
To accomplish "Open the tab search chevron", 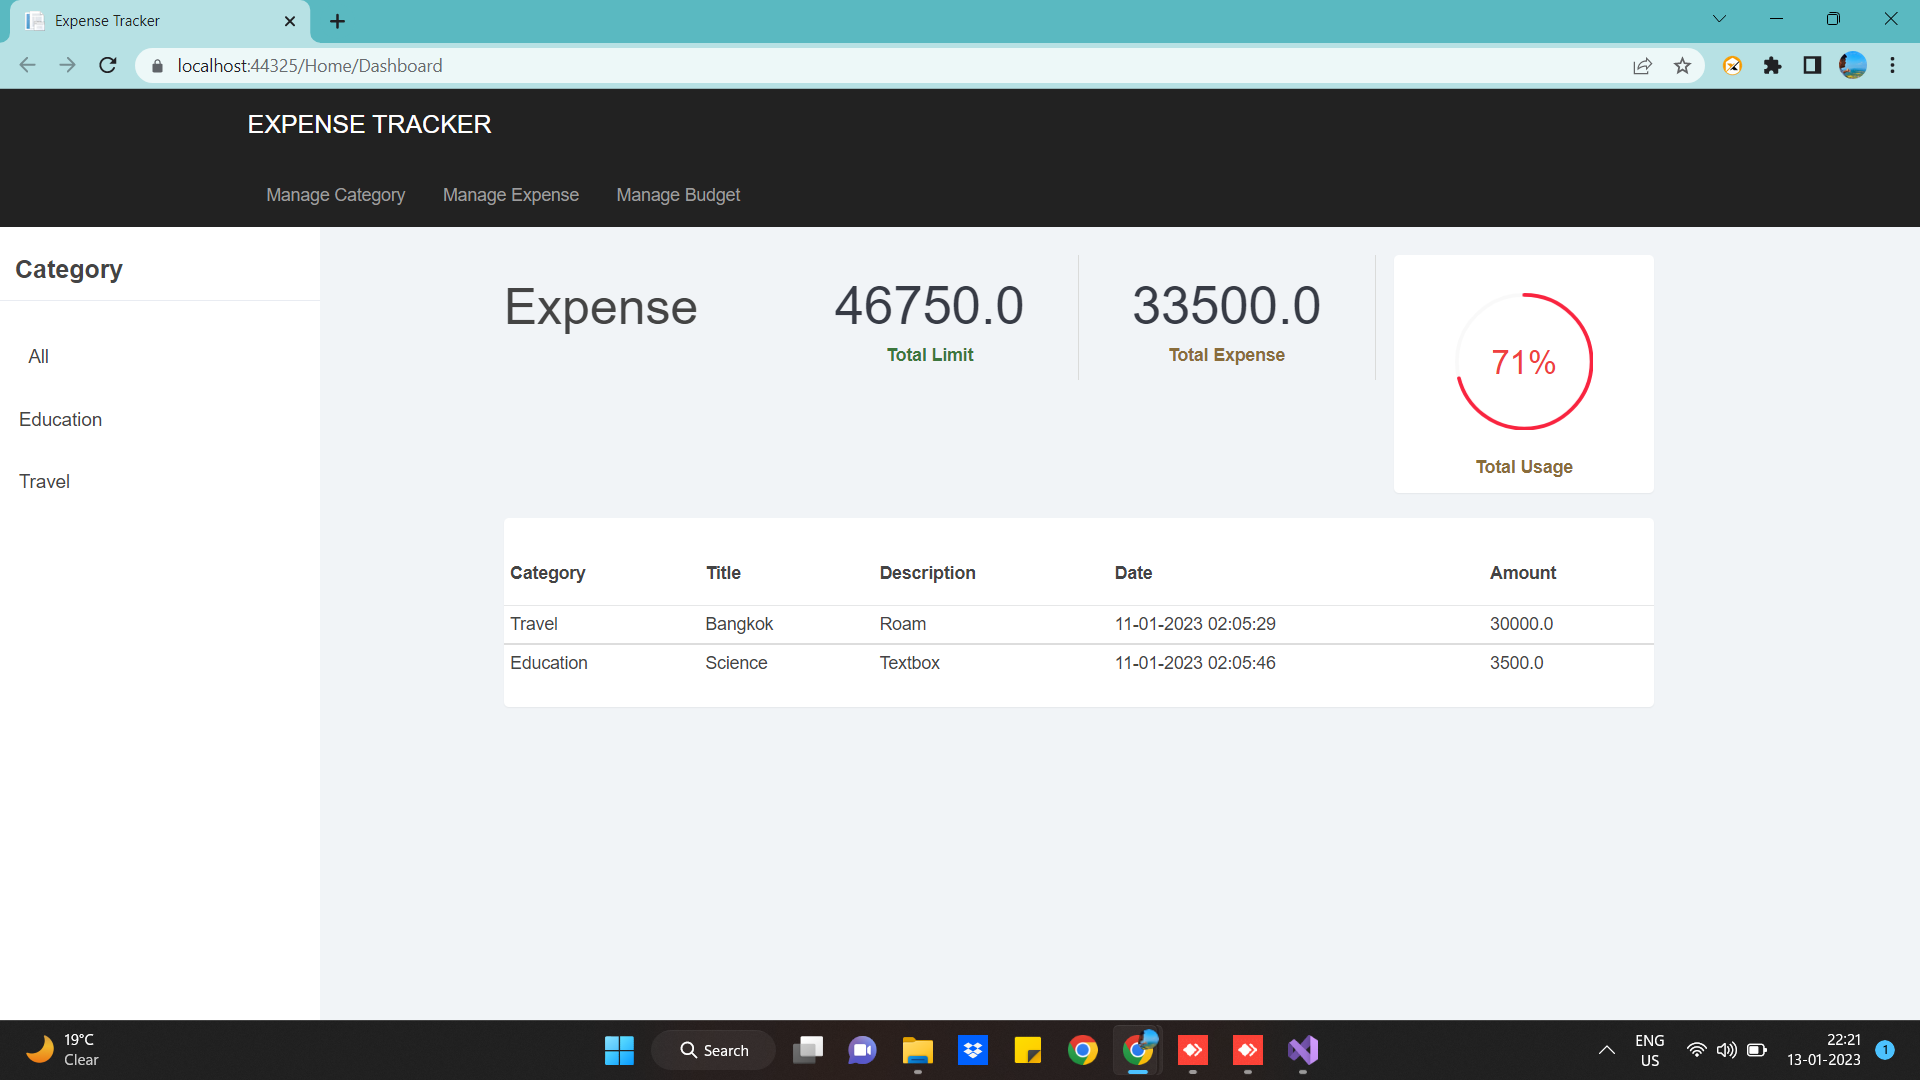I will click(x=1718, y=18).
